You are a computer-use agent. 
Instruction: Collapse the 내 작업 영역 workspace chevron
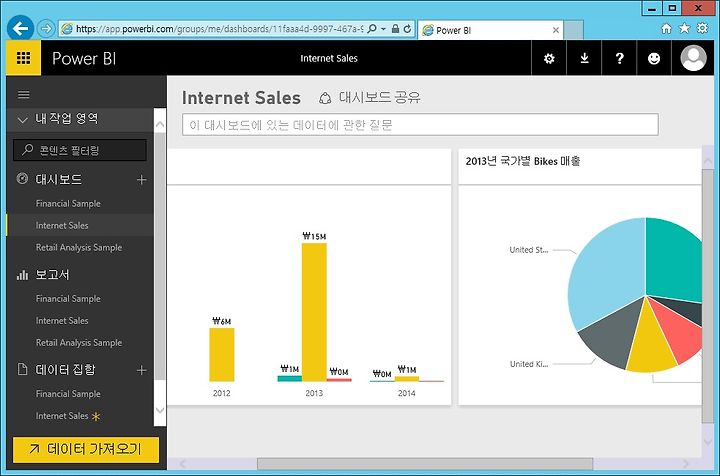(x=22, y=120)
